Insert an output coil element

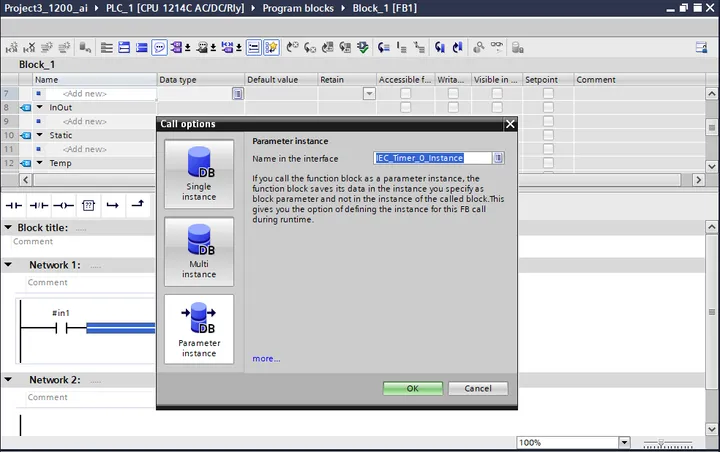pos(63,205)
